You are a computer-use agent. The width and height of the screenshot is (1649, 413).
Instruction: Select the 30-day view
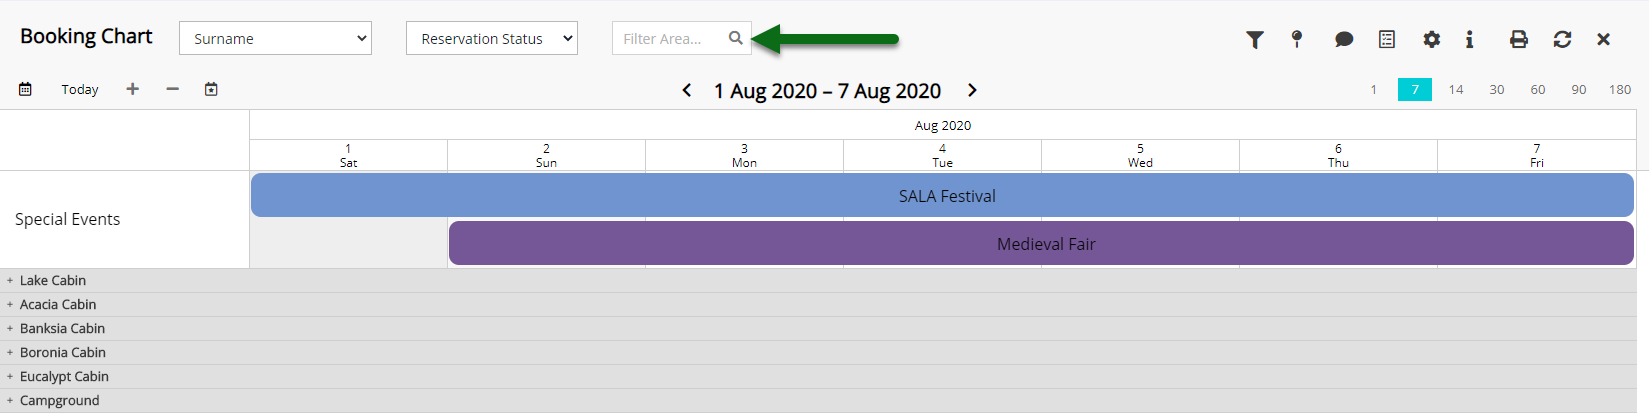(x=1497, y=89)
